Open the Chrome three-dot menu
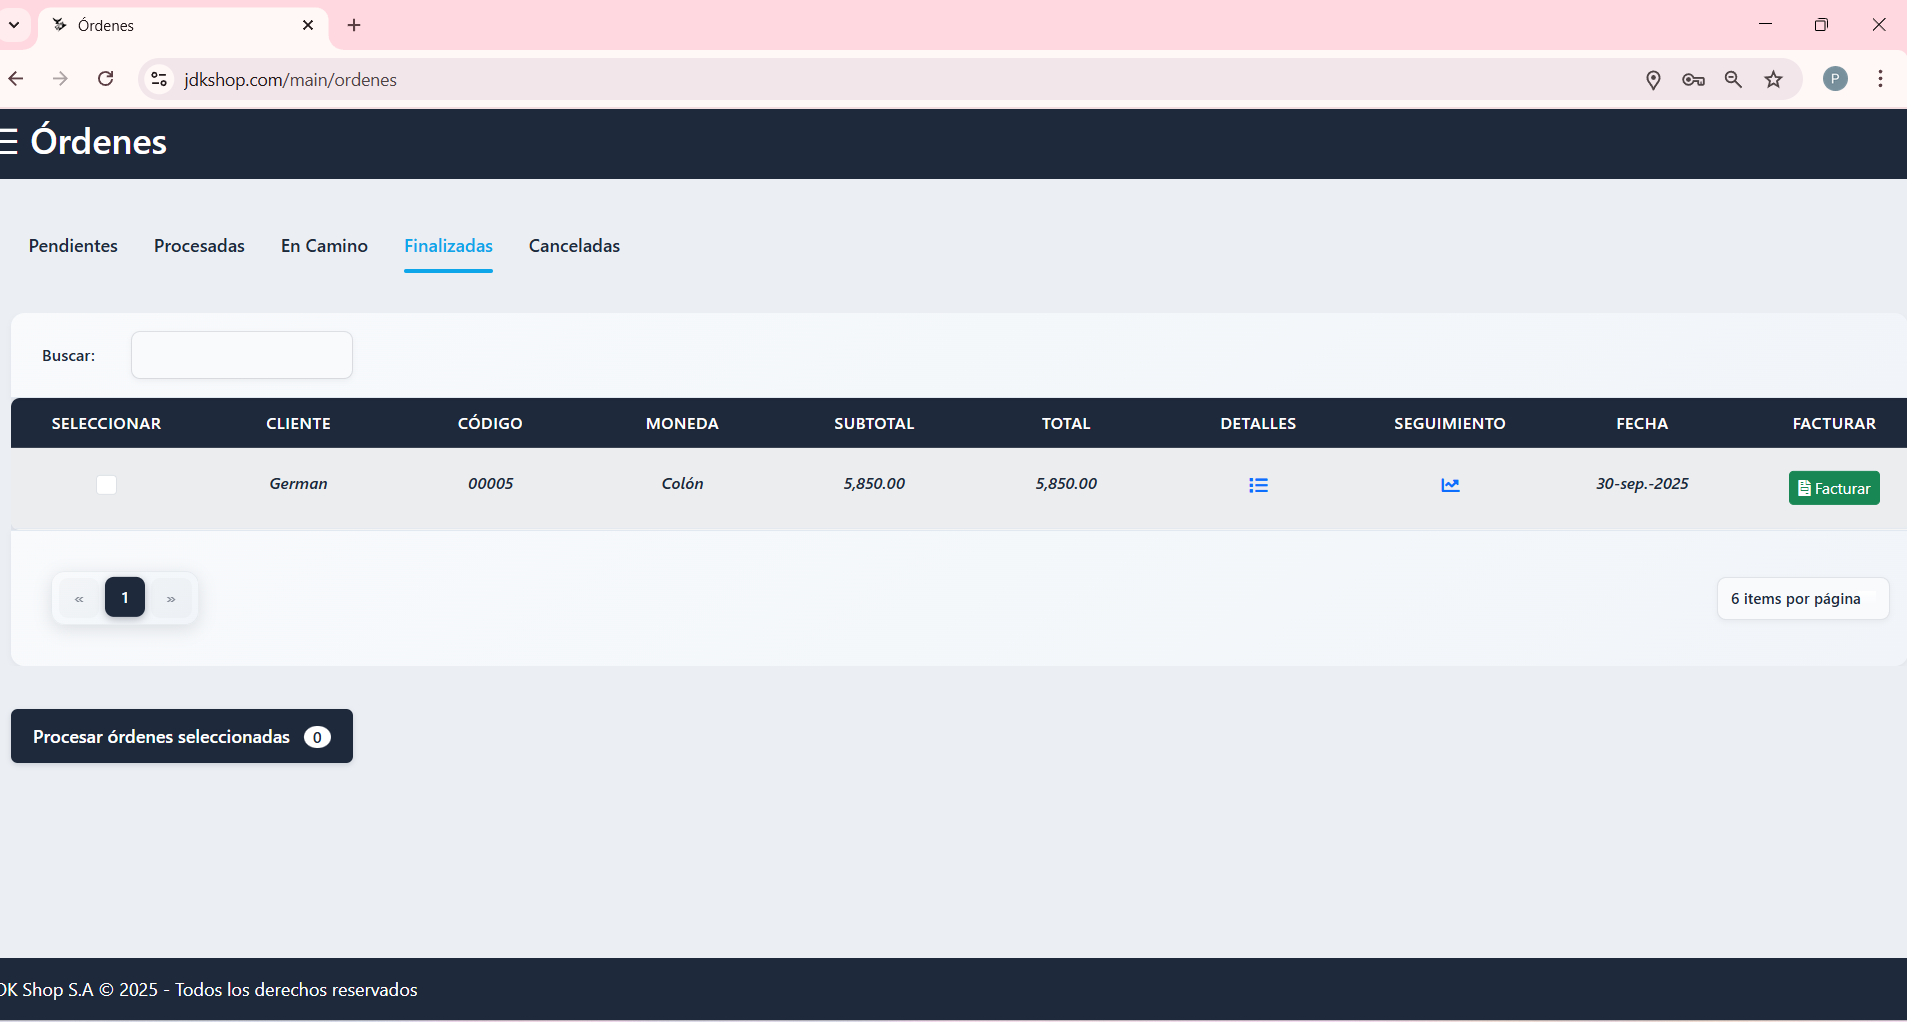1907x1022 pixels. (1880, 79)
